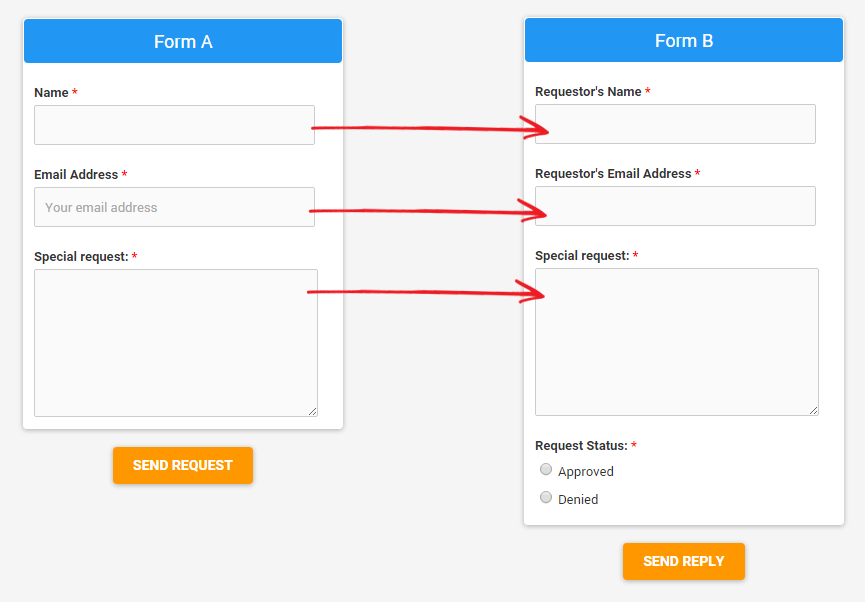Image resolution: width=865 pixels, height=602 pixels.
Task: Focus the Email Address field in Form A
Action: (174, 207)
